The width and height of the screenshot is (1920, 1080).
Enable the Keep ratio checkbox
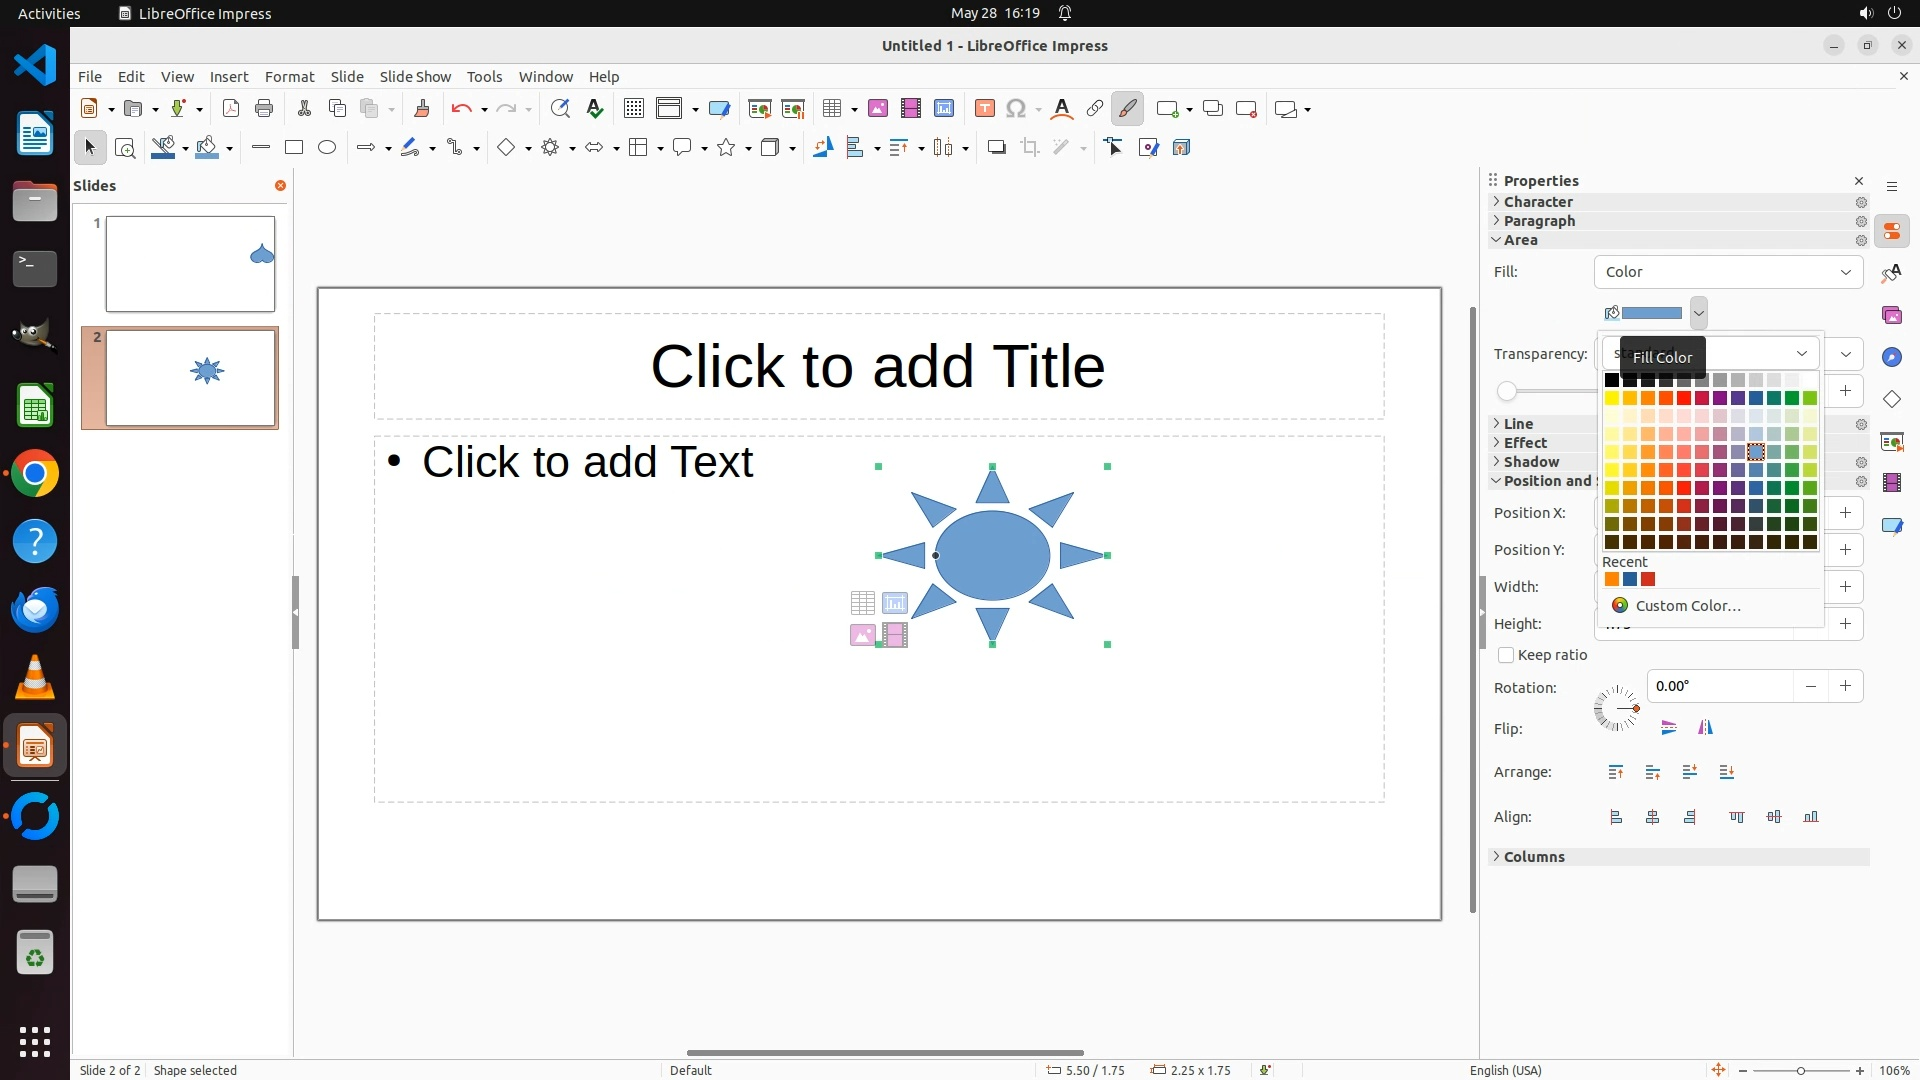click(1506, 655)
